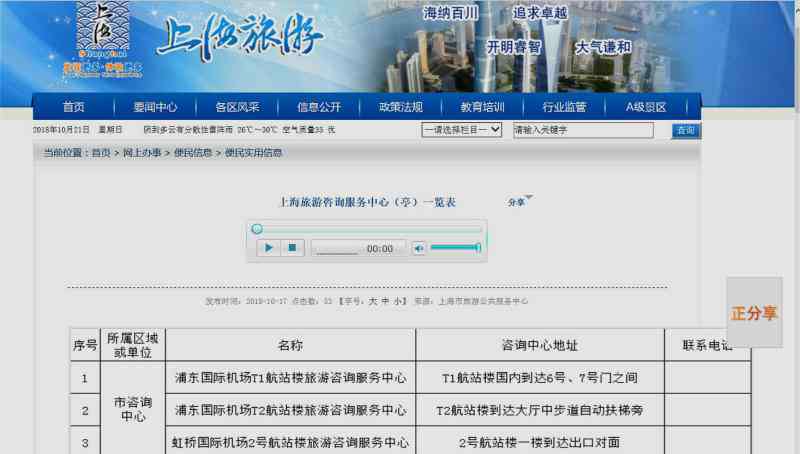Viewport: 800px width, 454px height.
Task: Click the 咨询中心地址 column header
Action: click(x=540, y=345)
